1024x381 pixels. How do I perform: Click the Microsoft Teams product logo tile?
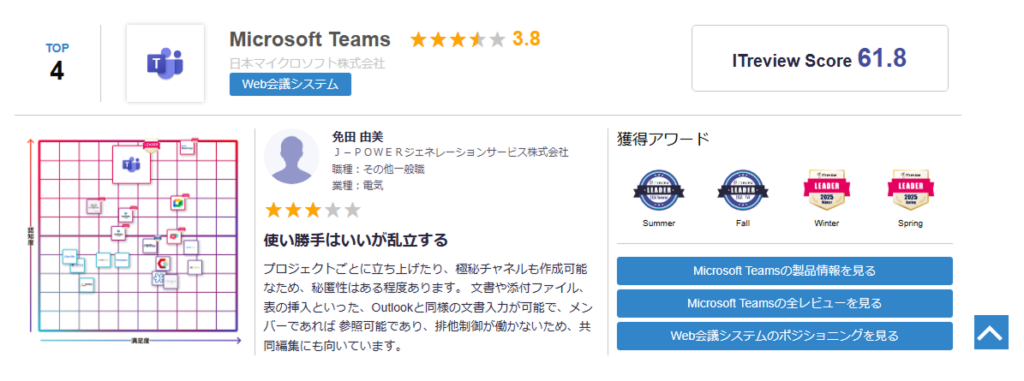click(x=165, y=63)
